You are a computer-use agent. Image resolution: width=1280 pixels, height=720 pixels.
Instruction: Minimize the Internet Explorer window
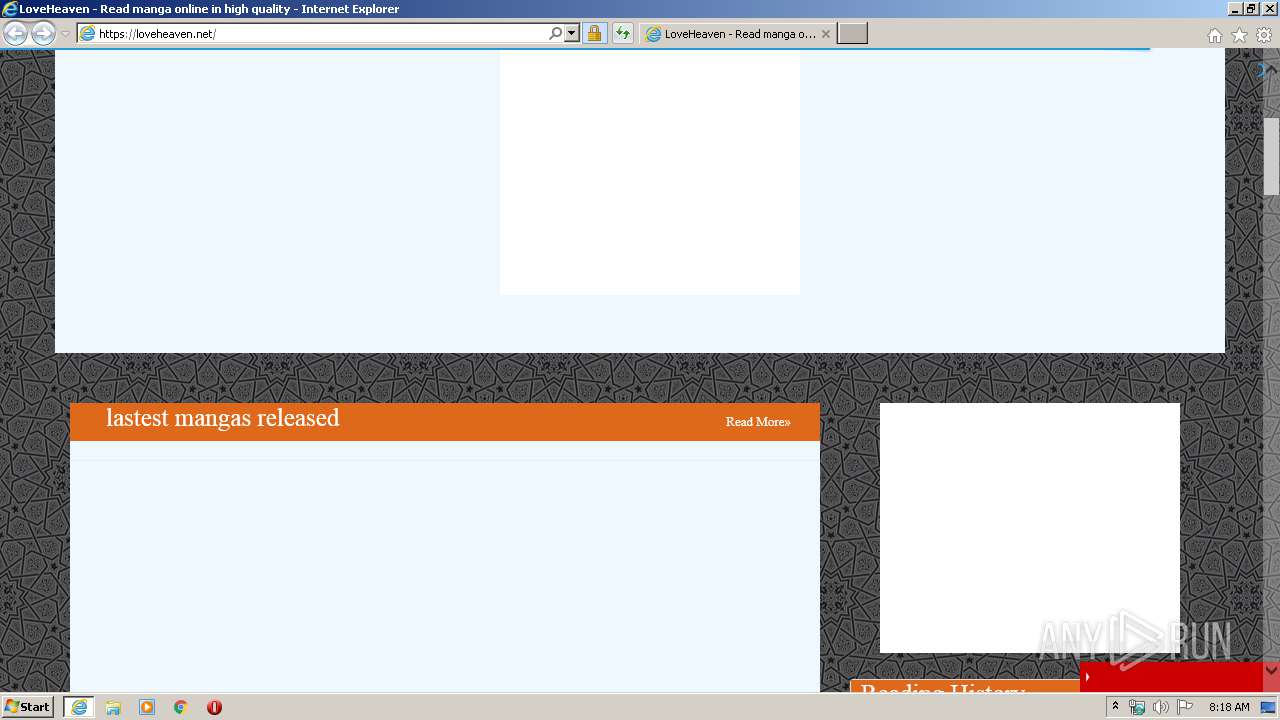1234,9
